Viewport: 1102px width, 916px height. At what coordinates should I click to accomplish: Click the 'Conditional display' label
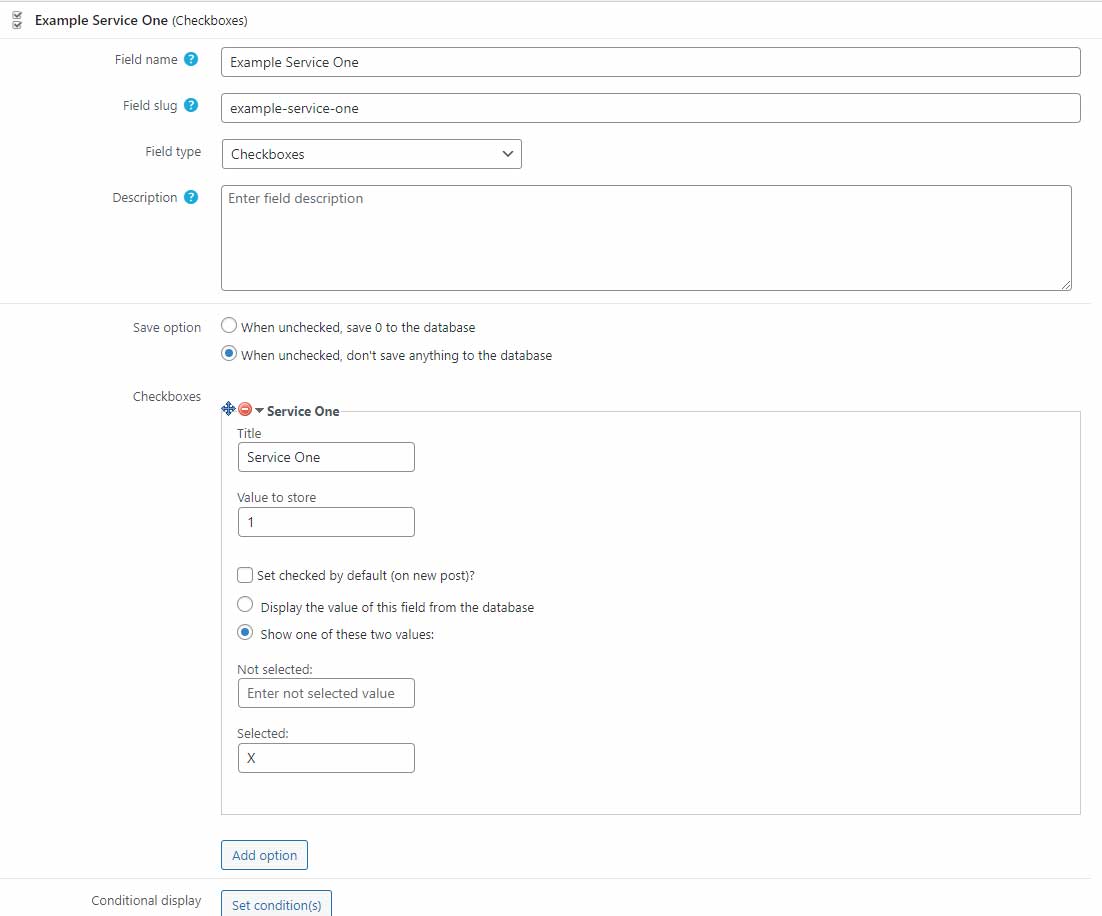(x=146, y=901)
